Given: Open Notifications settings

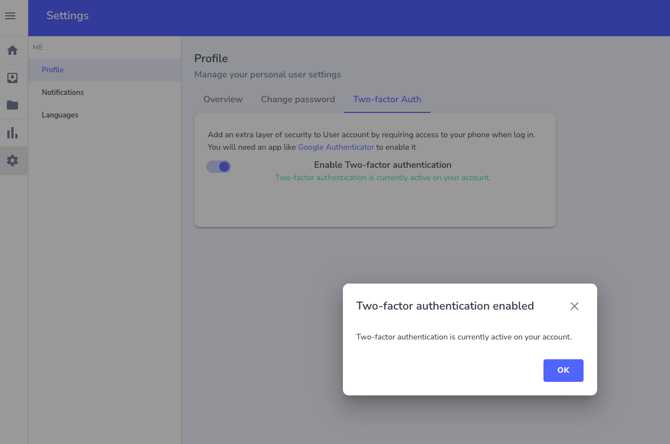Looking at the screenshot, I should tap(63, 92).
